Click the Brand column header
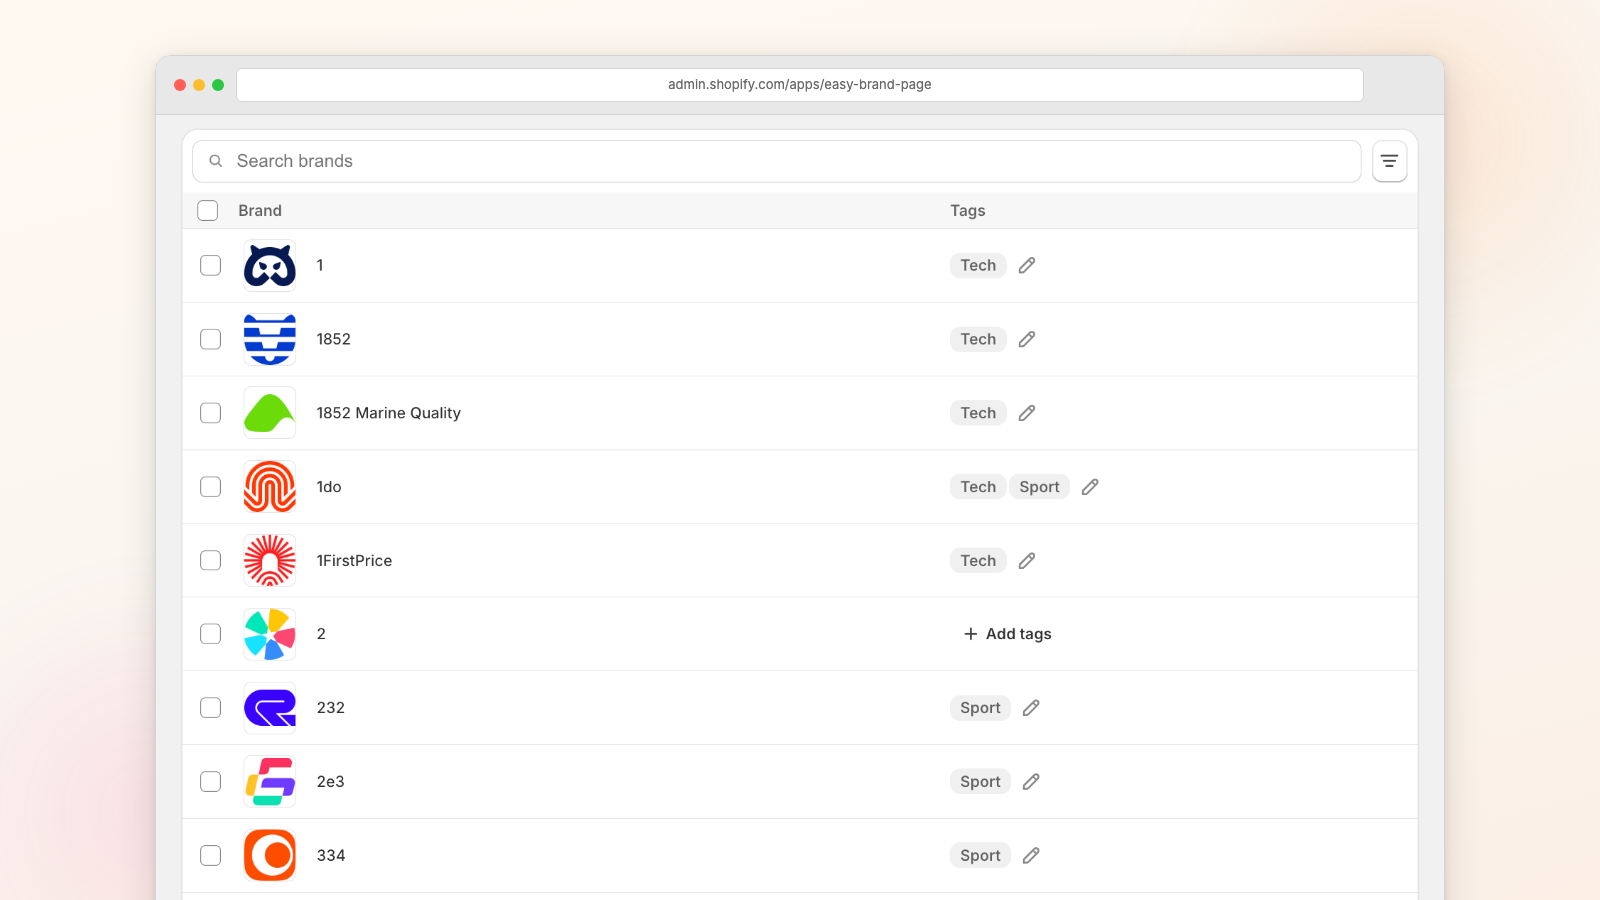 coord(260,211)
